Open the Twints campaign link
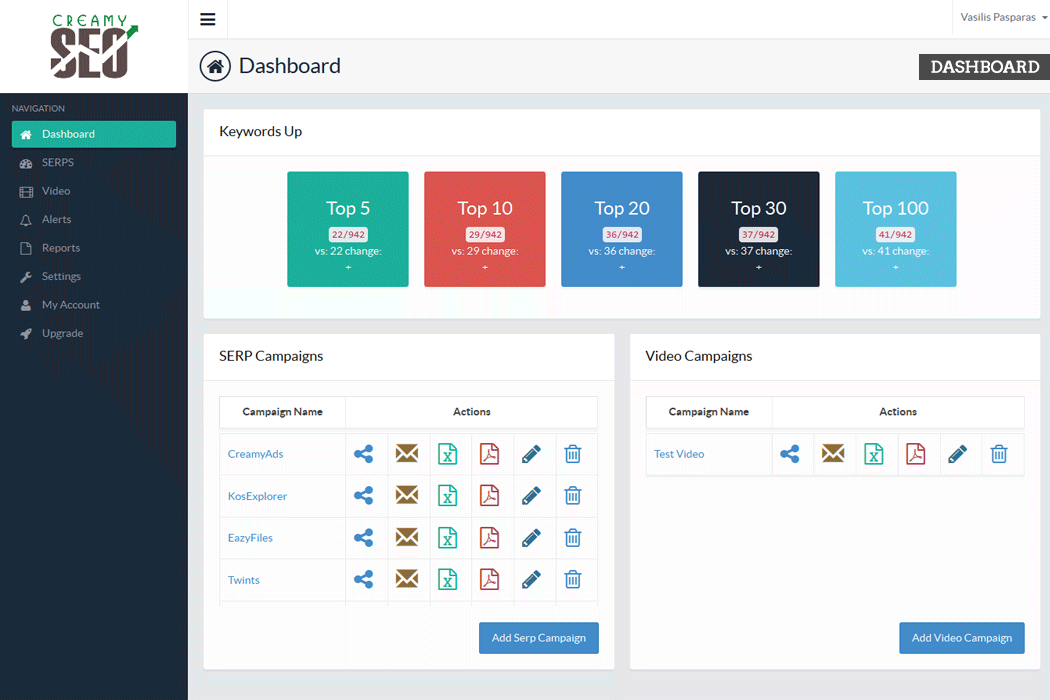1050x700 pixels. click(x=243, y=580)
